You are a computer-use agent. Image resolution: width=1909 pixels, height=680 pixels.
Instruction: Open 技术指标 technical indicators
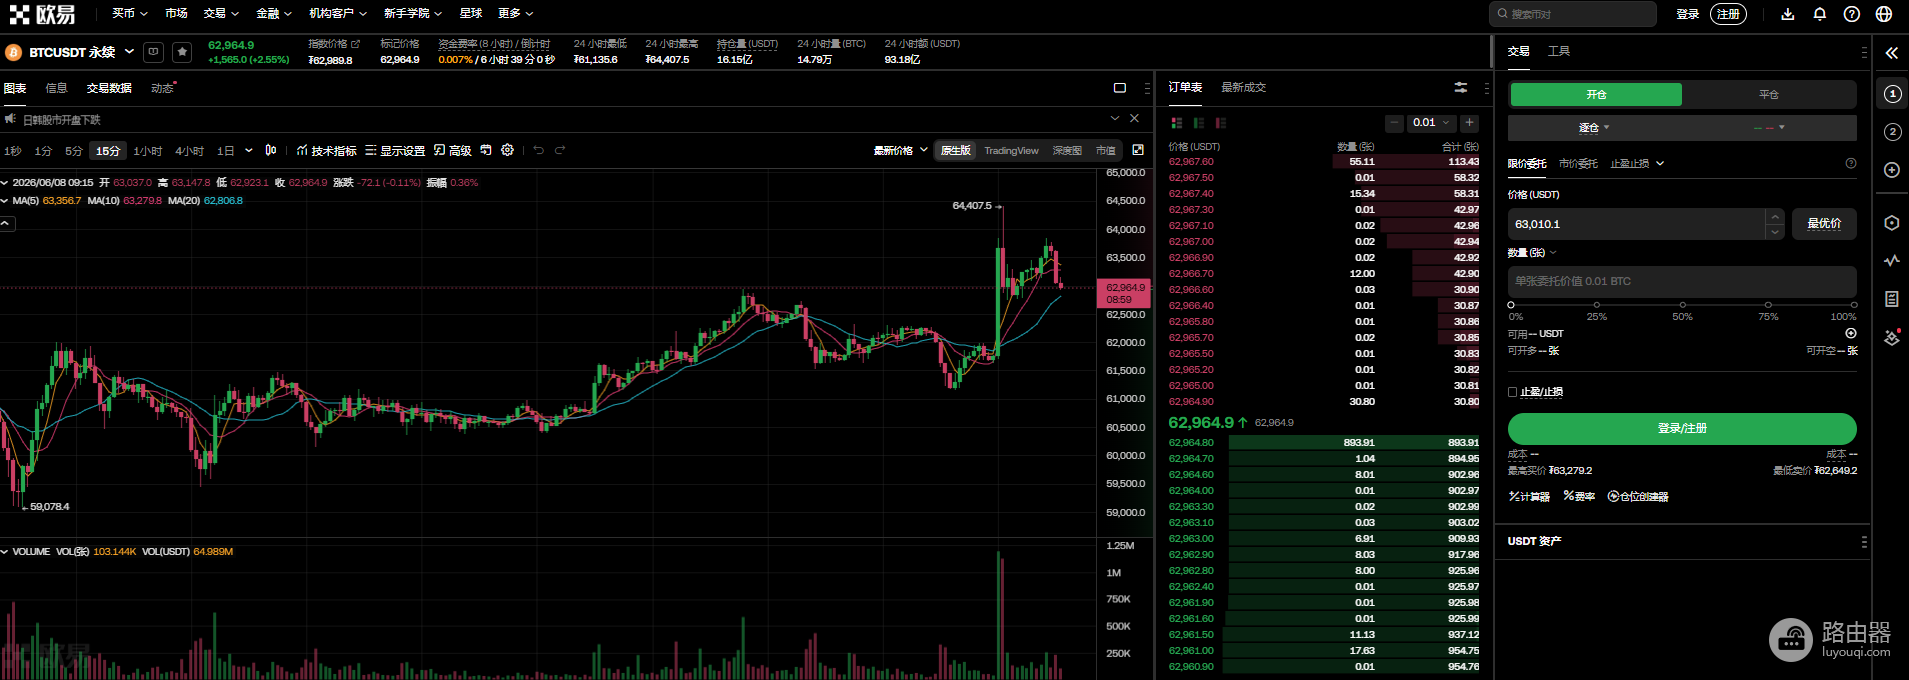tap(327, 150)
